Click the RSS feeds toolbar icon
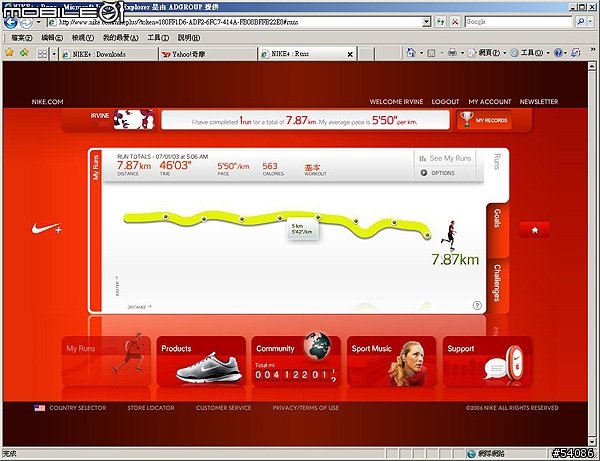Image resolution: width=600 pixels, height=461 pixels. pos(431,53)
